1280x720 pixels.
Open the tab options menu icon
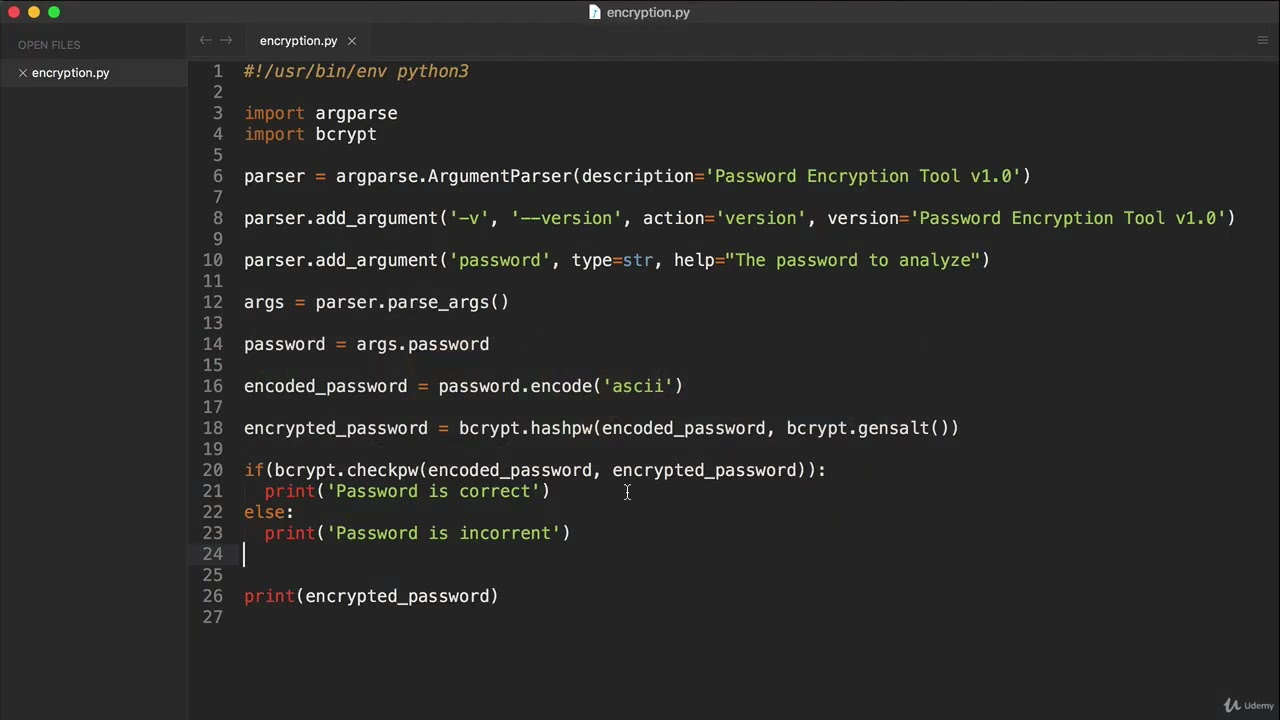point(1262,41)
